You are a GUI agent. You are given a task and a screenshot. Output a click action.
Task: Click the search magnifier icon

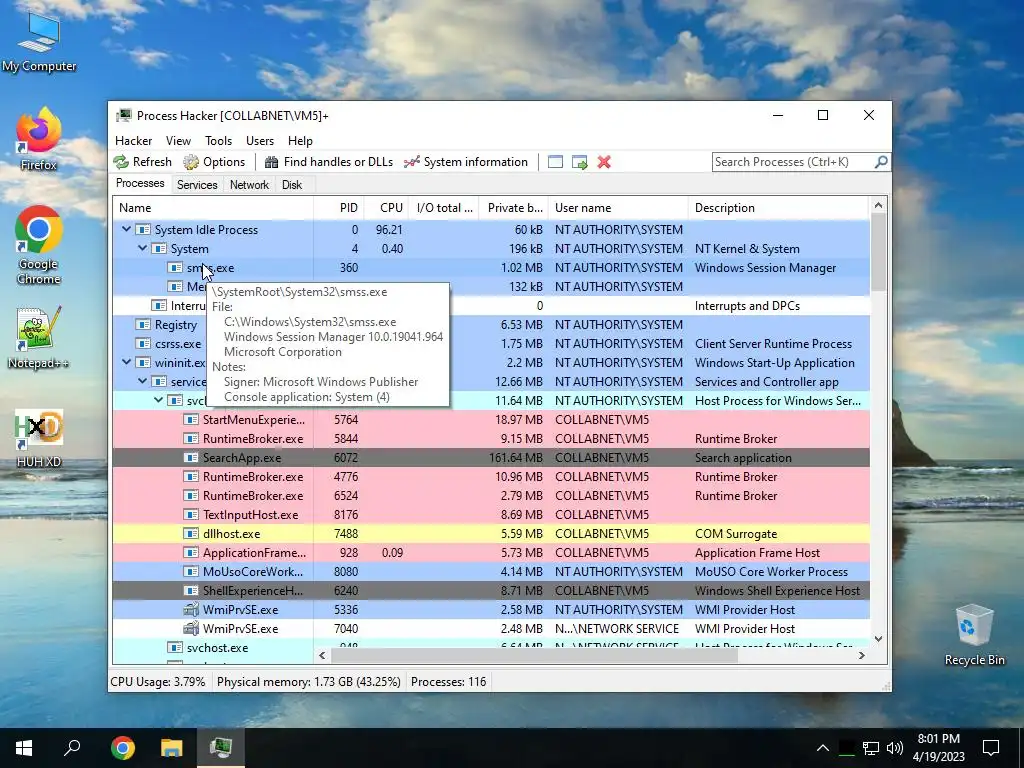coord(881,161)
